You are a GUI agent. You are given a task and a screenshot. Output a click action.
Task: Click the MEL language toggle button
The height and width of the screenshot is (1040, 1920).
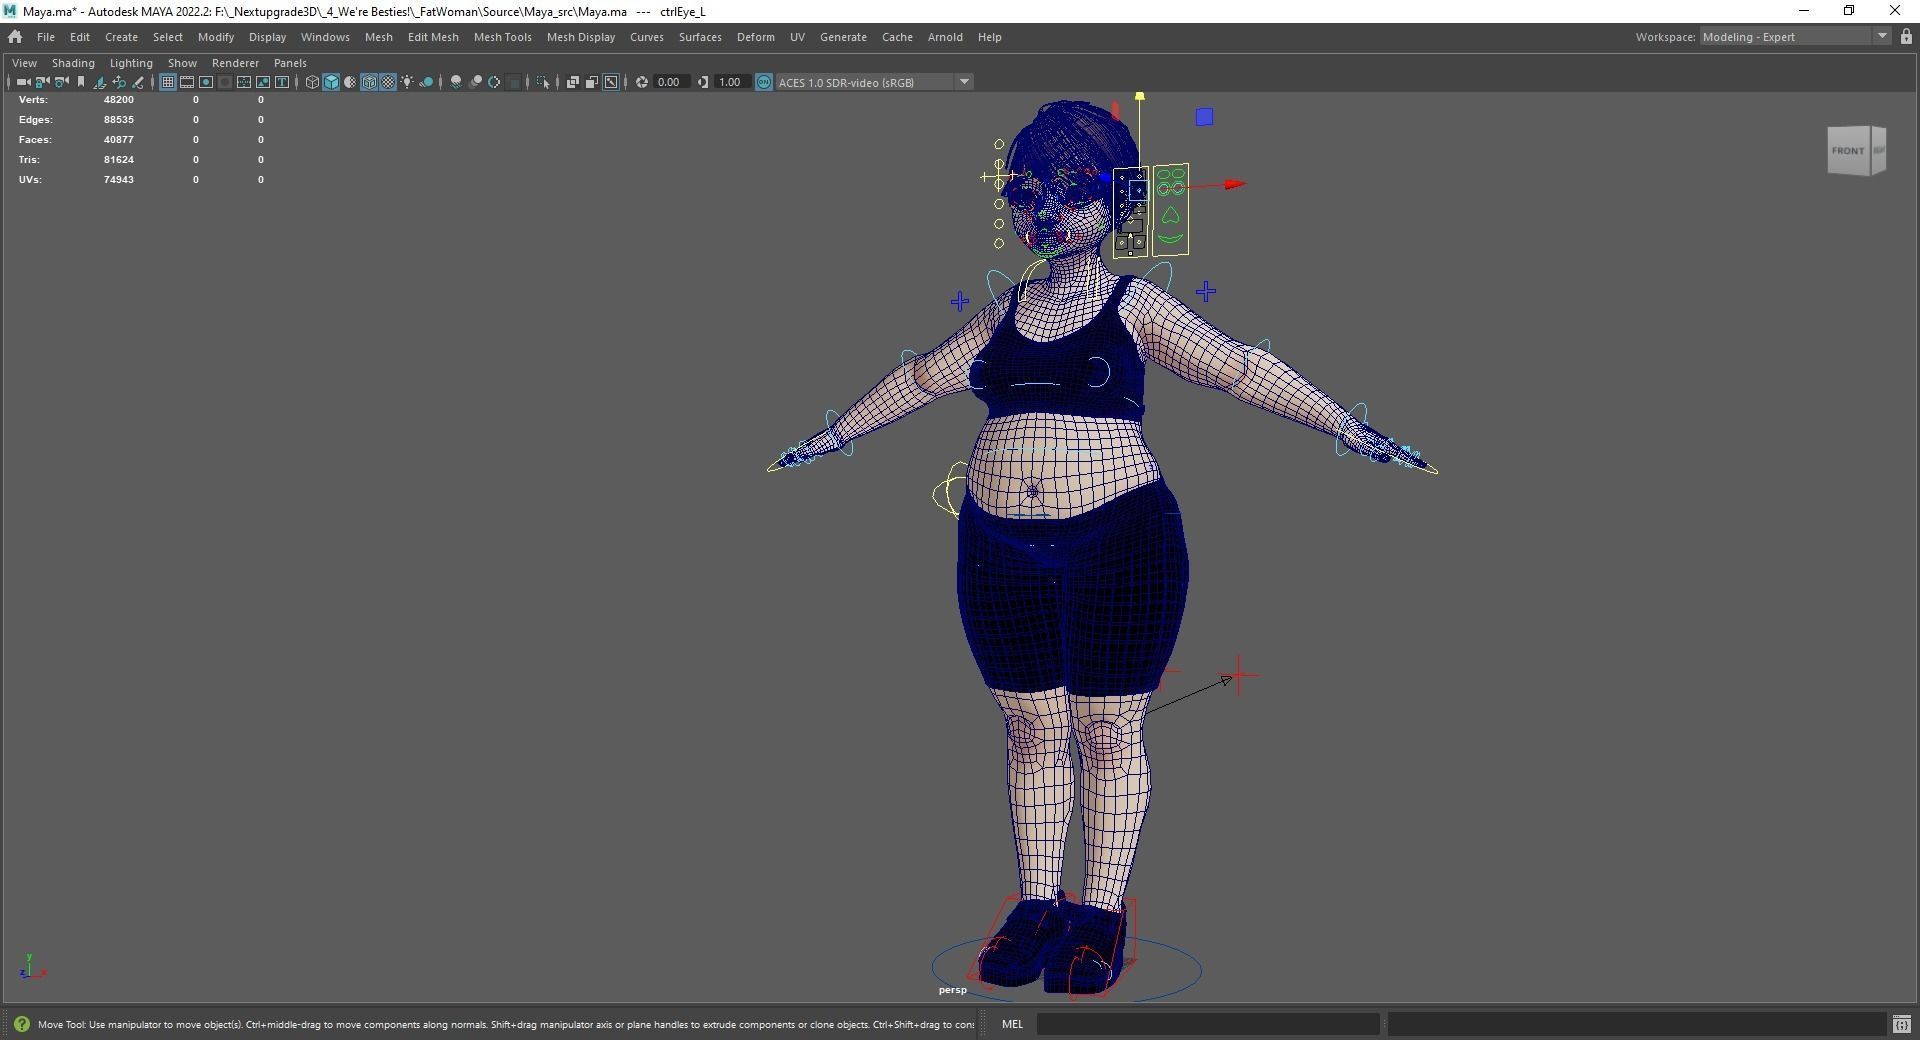point(1012,1024)
